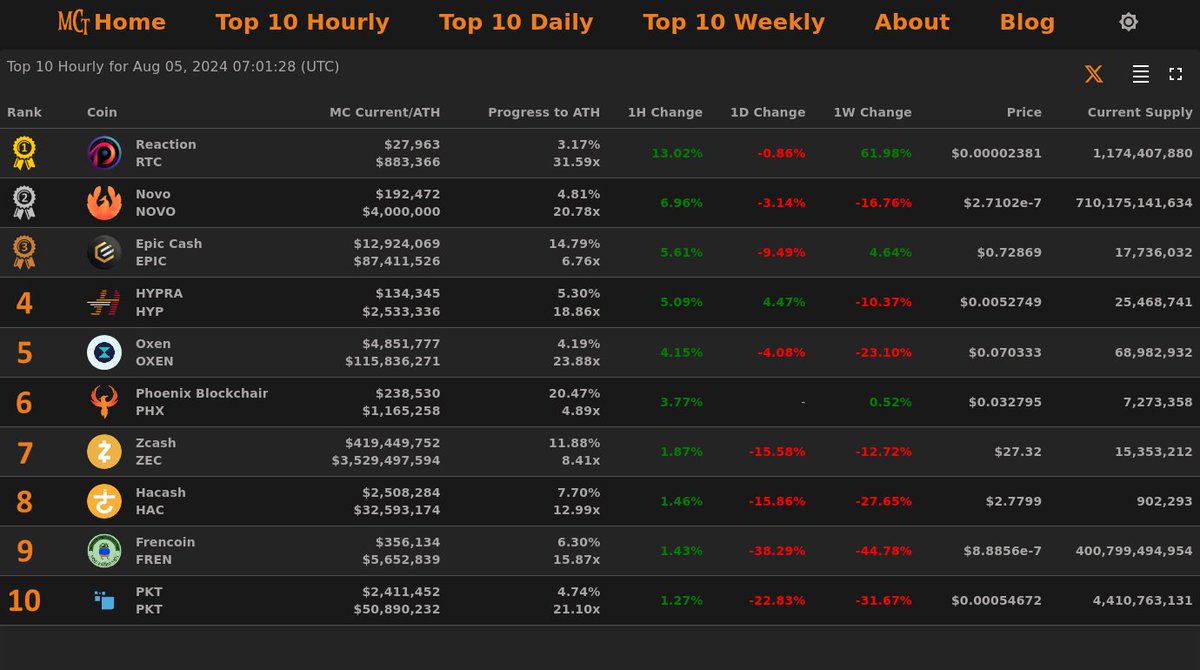Open the Top 10 Hourly tab
This screenshot has height=670, width=1200.
point(302,22)
